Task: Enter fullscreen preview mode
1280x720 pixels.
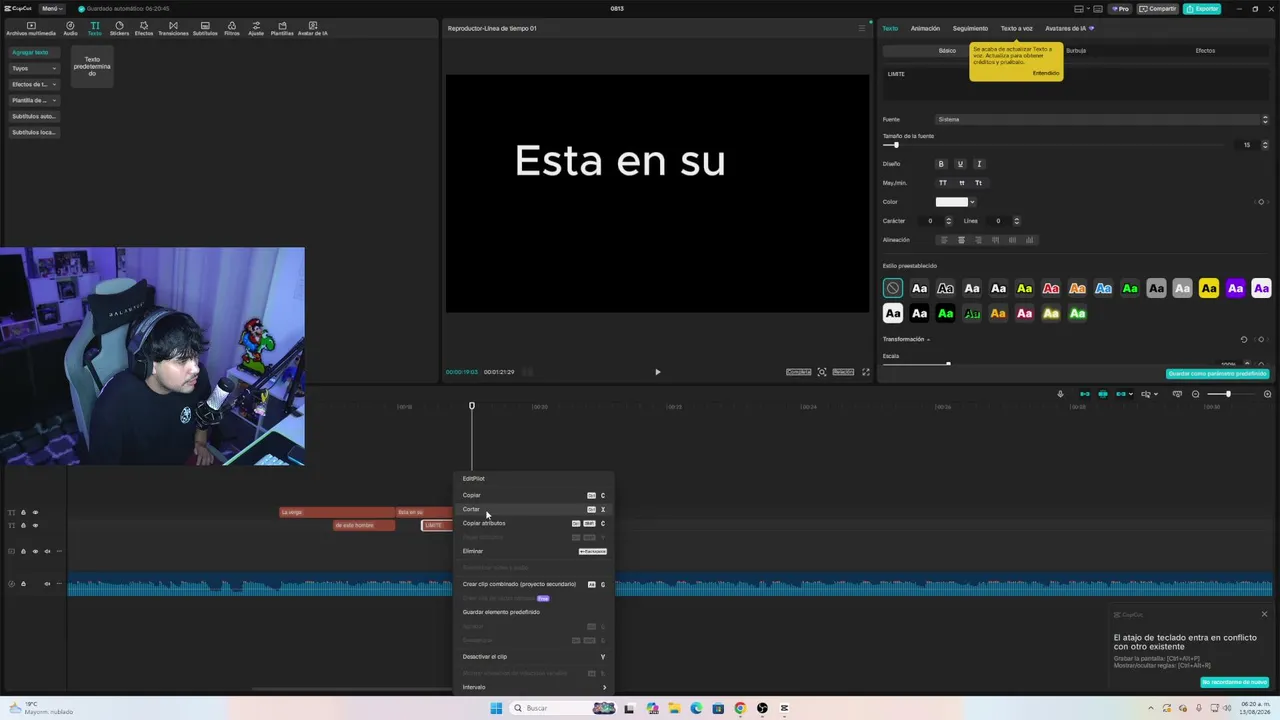Action: tap(866, 372)
